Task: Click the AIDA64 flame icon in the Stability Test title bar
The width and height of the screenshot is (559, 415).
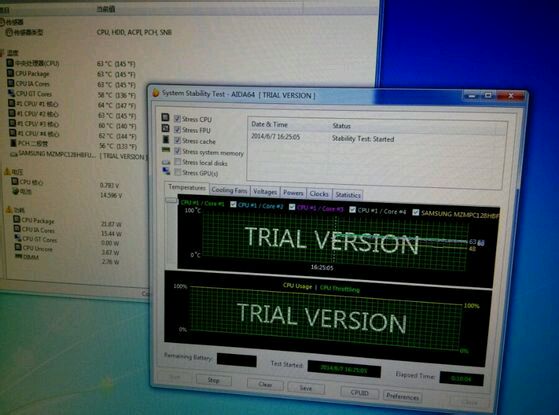Action: pyautogui.click(x=155, y=93)
